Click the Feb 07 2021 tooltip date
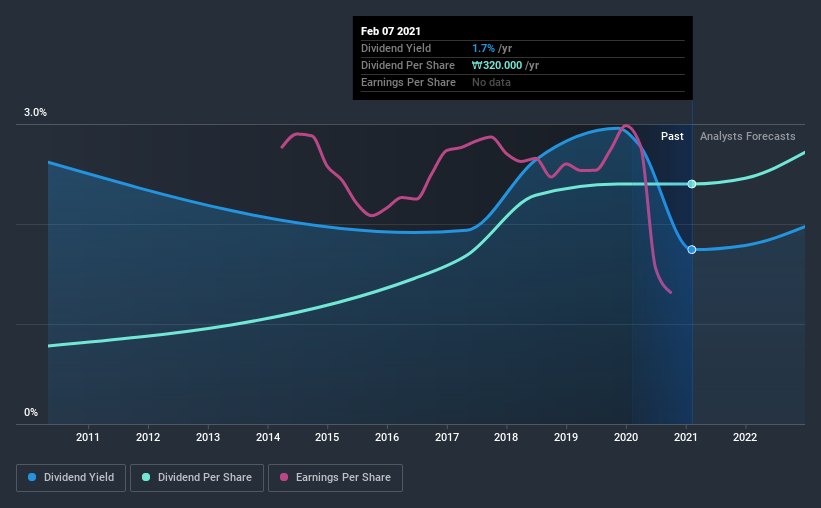Viewport: 821px width, 508px height. pos(391,31)
